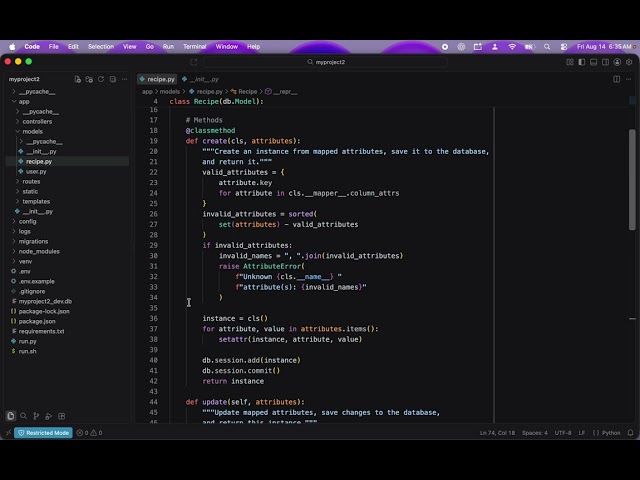640x480 pixels.
Task: Open the Terminal menu
Action: coord(194,47)
